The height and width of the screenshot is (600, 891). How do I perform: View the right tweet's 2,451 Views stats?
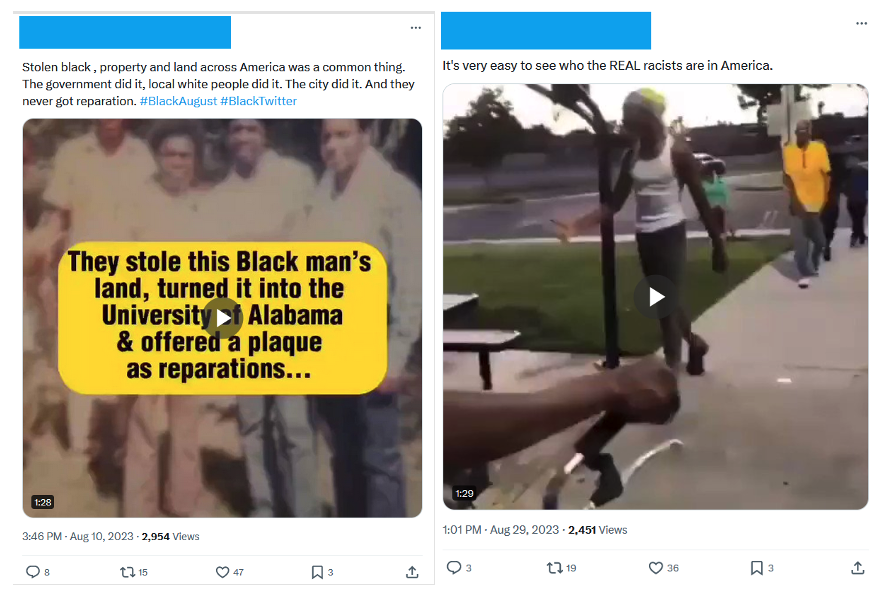tap(598, 530)
